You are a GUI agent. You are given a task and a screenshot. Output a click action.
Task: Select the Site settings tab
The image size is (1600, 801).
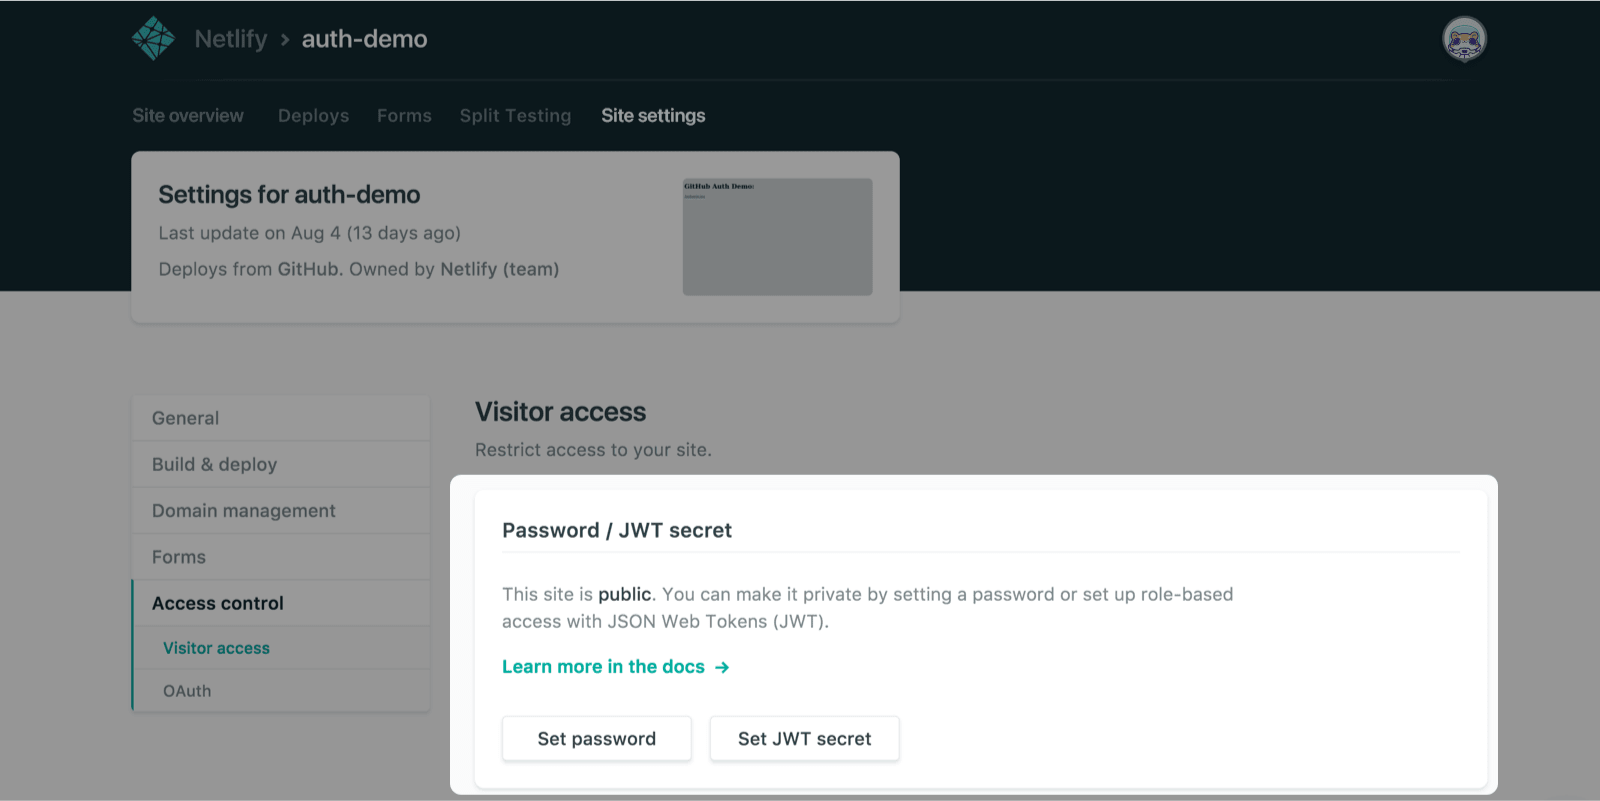pyautogui.click(x=653, y=116)
